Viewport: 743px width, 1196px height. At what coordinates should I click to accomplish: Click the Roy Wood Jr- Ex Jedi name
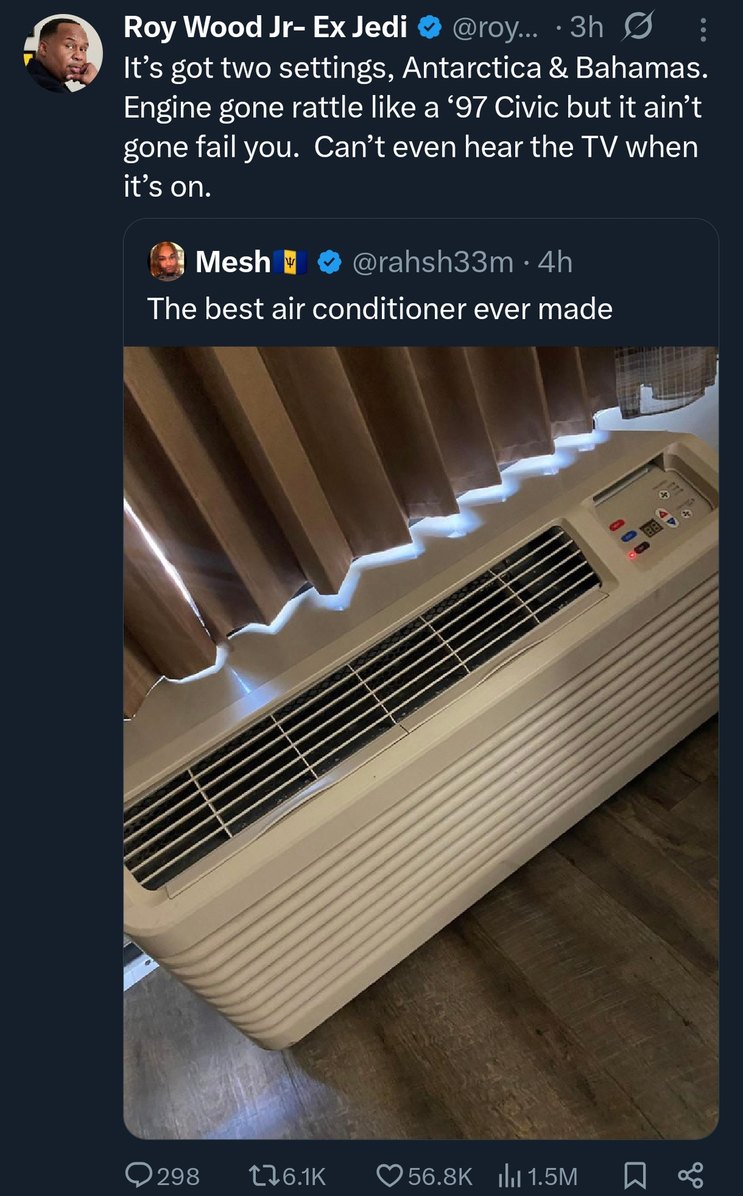tap(265, 27)
